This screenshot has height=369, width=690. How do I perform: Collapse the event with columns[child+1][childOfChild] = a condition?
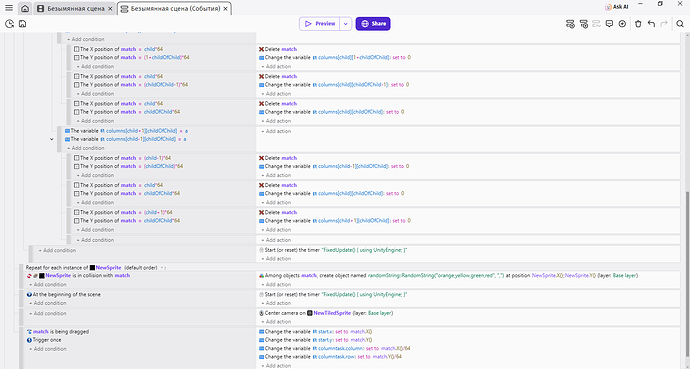(51, 139)
